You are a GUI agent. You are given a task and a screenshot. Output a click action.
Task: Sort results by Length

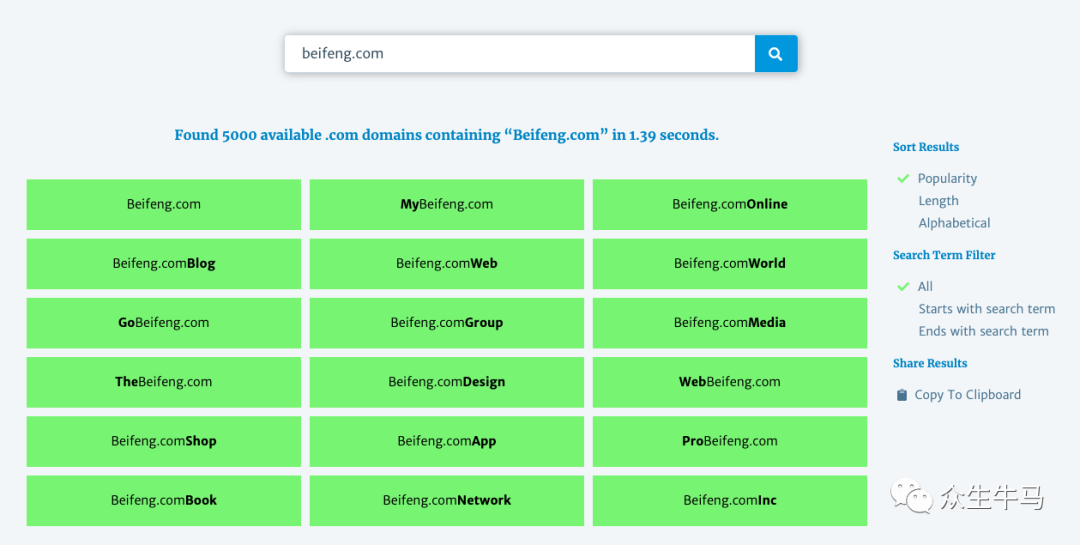click(938, 201)
